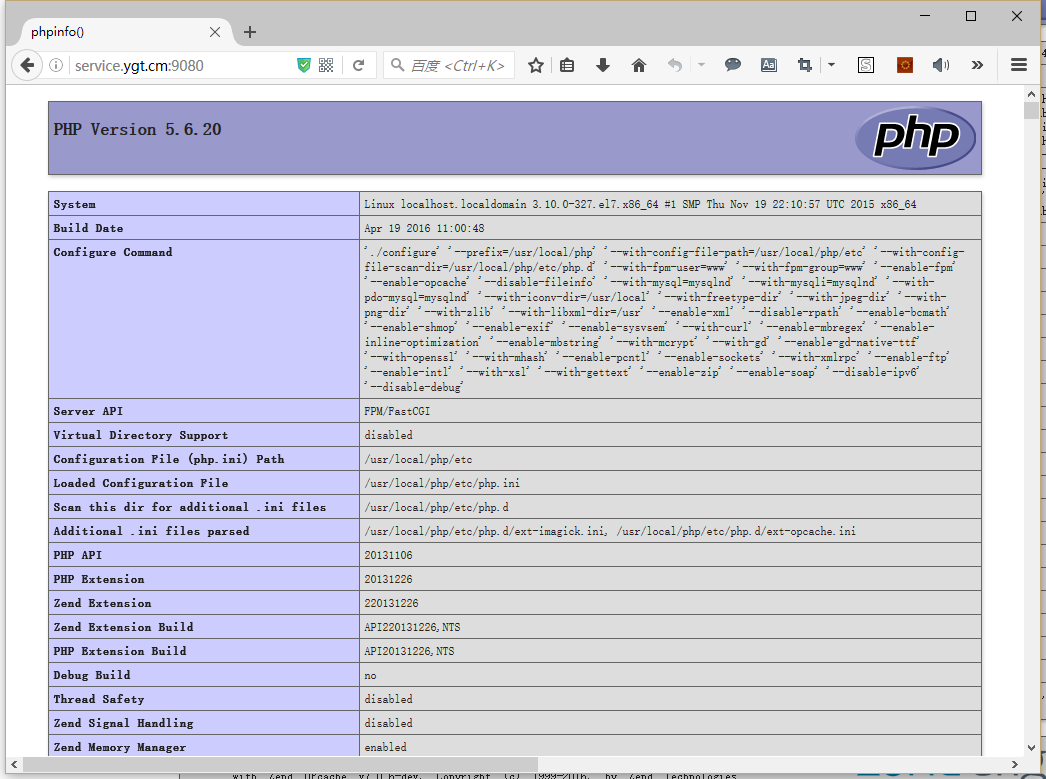This screenshot has height=779, width=1046.
Task: Click the horizontal scrollbar thumb
Action: [x=280, y=765]
